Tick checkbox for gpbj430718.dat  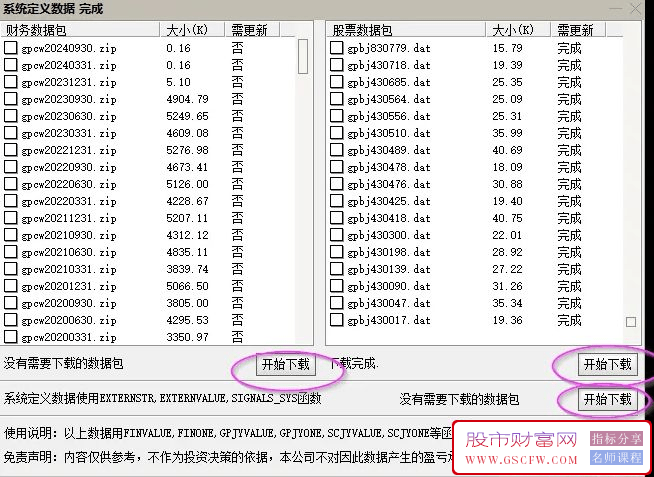pos(337,65)
